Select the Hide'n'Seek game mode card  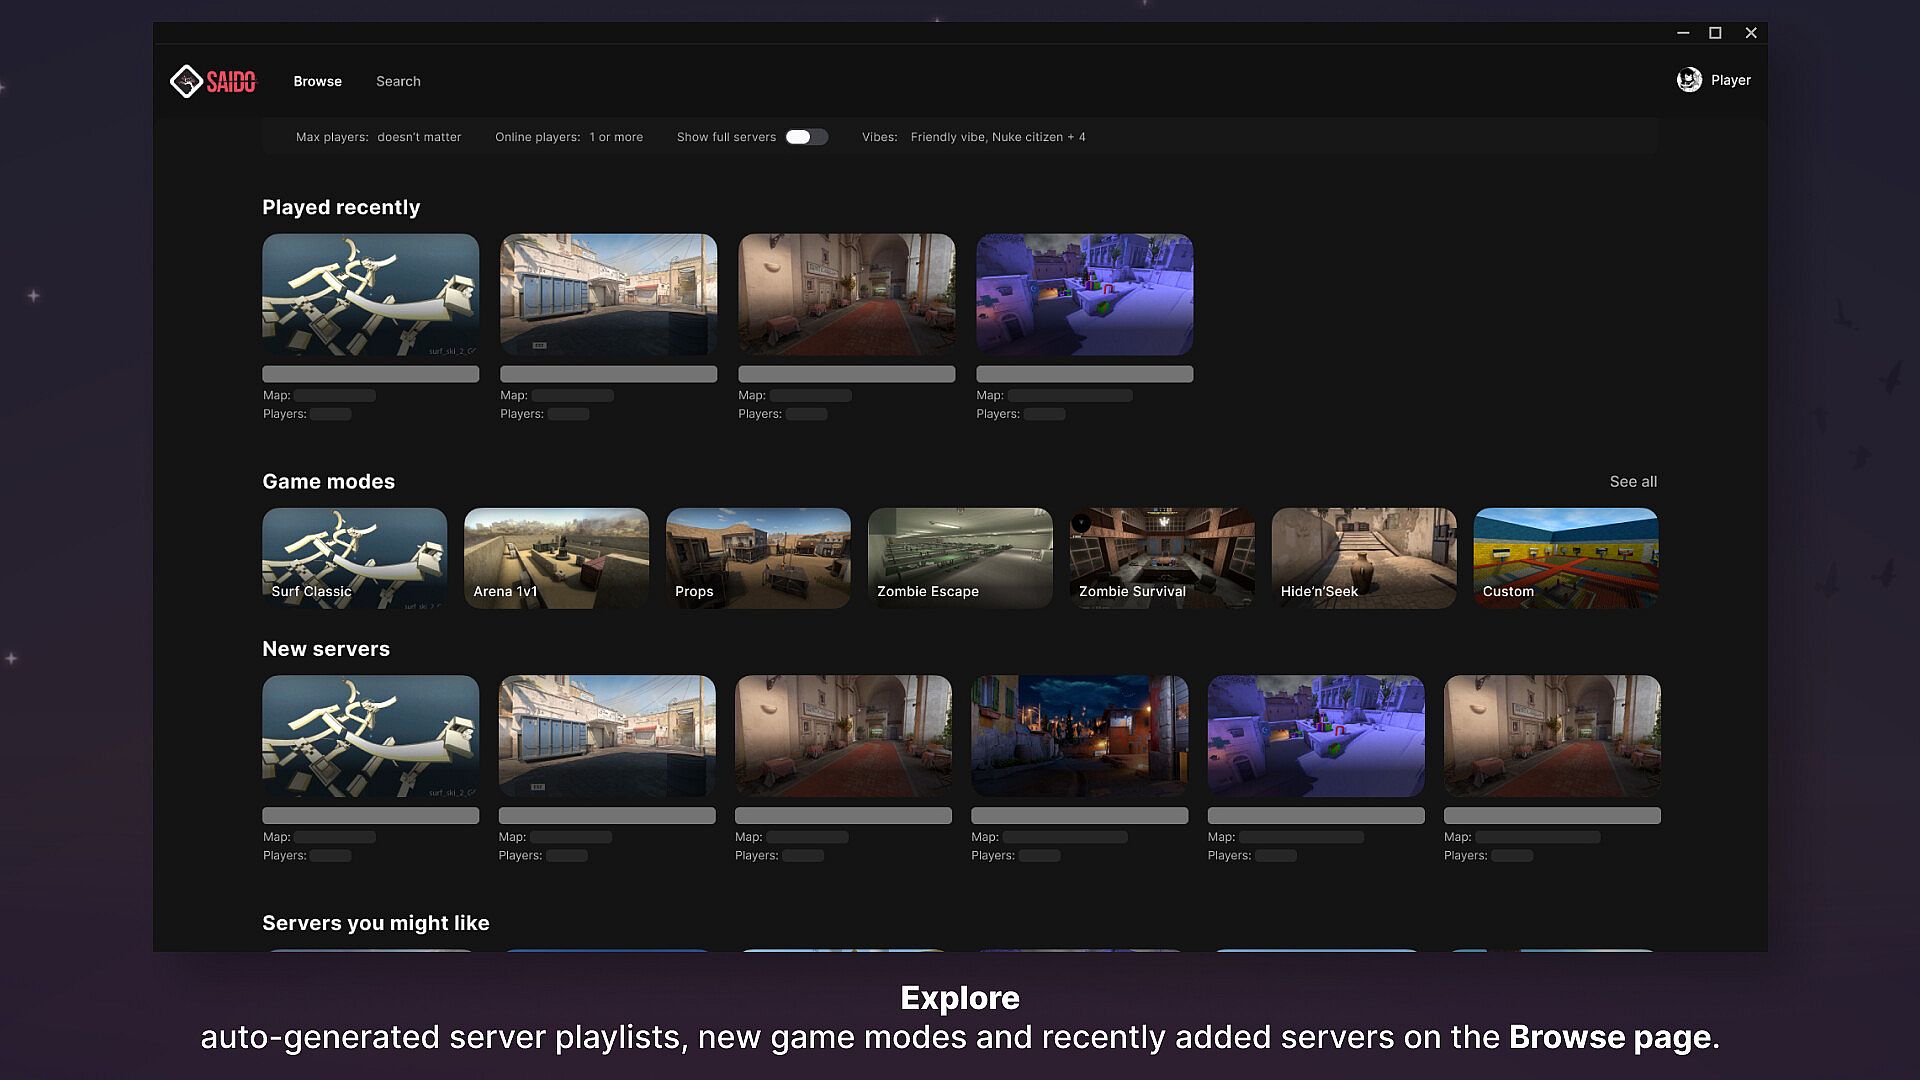1363,558
